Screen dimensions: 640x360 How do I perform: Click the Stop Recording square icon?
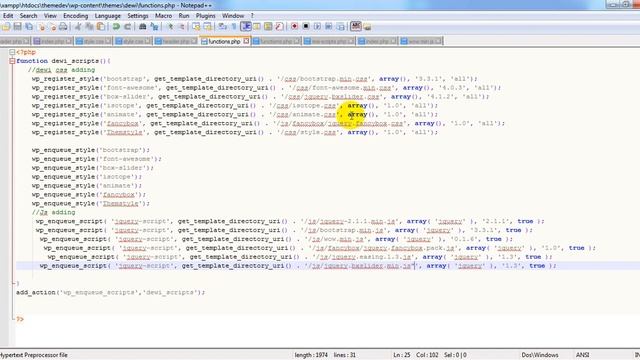(x=306, y=27)
